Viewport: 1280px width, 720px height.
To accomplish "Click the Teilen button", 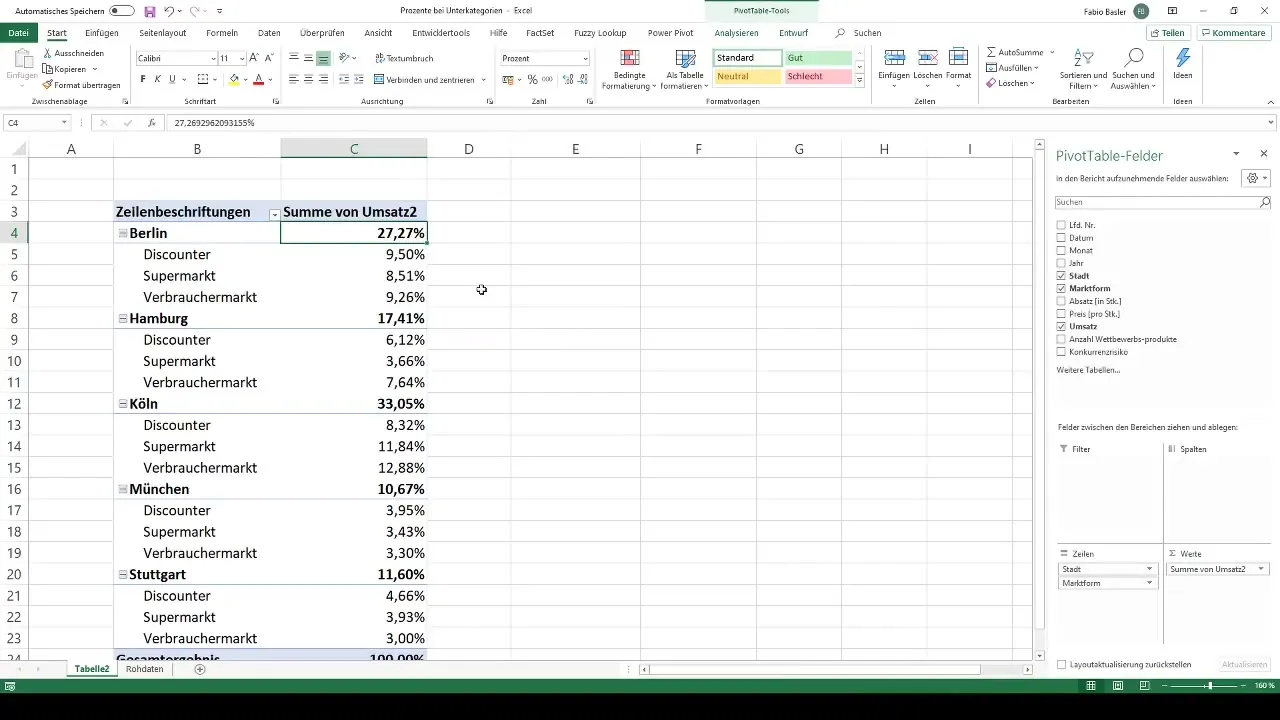I will tap(1168, 33).
